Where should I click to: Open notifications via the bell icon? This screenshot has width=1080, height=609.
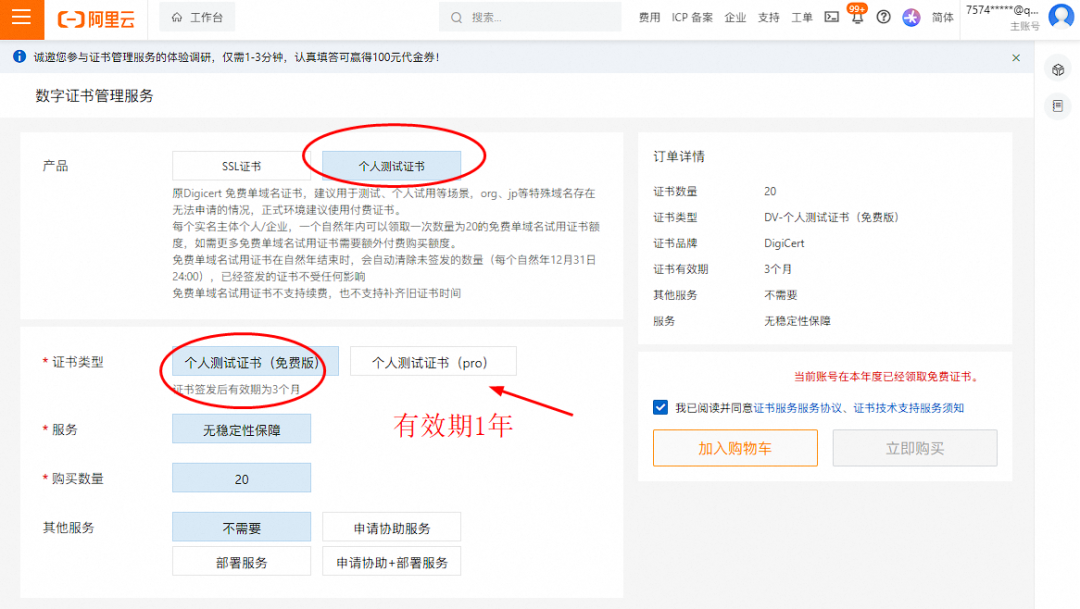857,17
